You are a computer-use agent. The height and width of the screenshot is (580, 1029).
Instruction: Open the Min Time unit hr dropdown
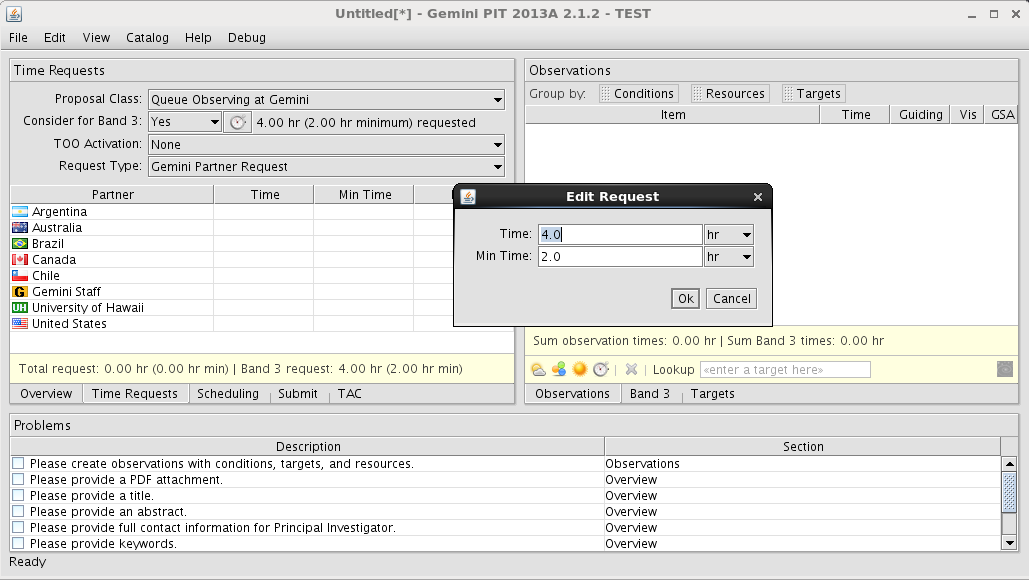pyautogui.click(x=728, y=257)
